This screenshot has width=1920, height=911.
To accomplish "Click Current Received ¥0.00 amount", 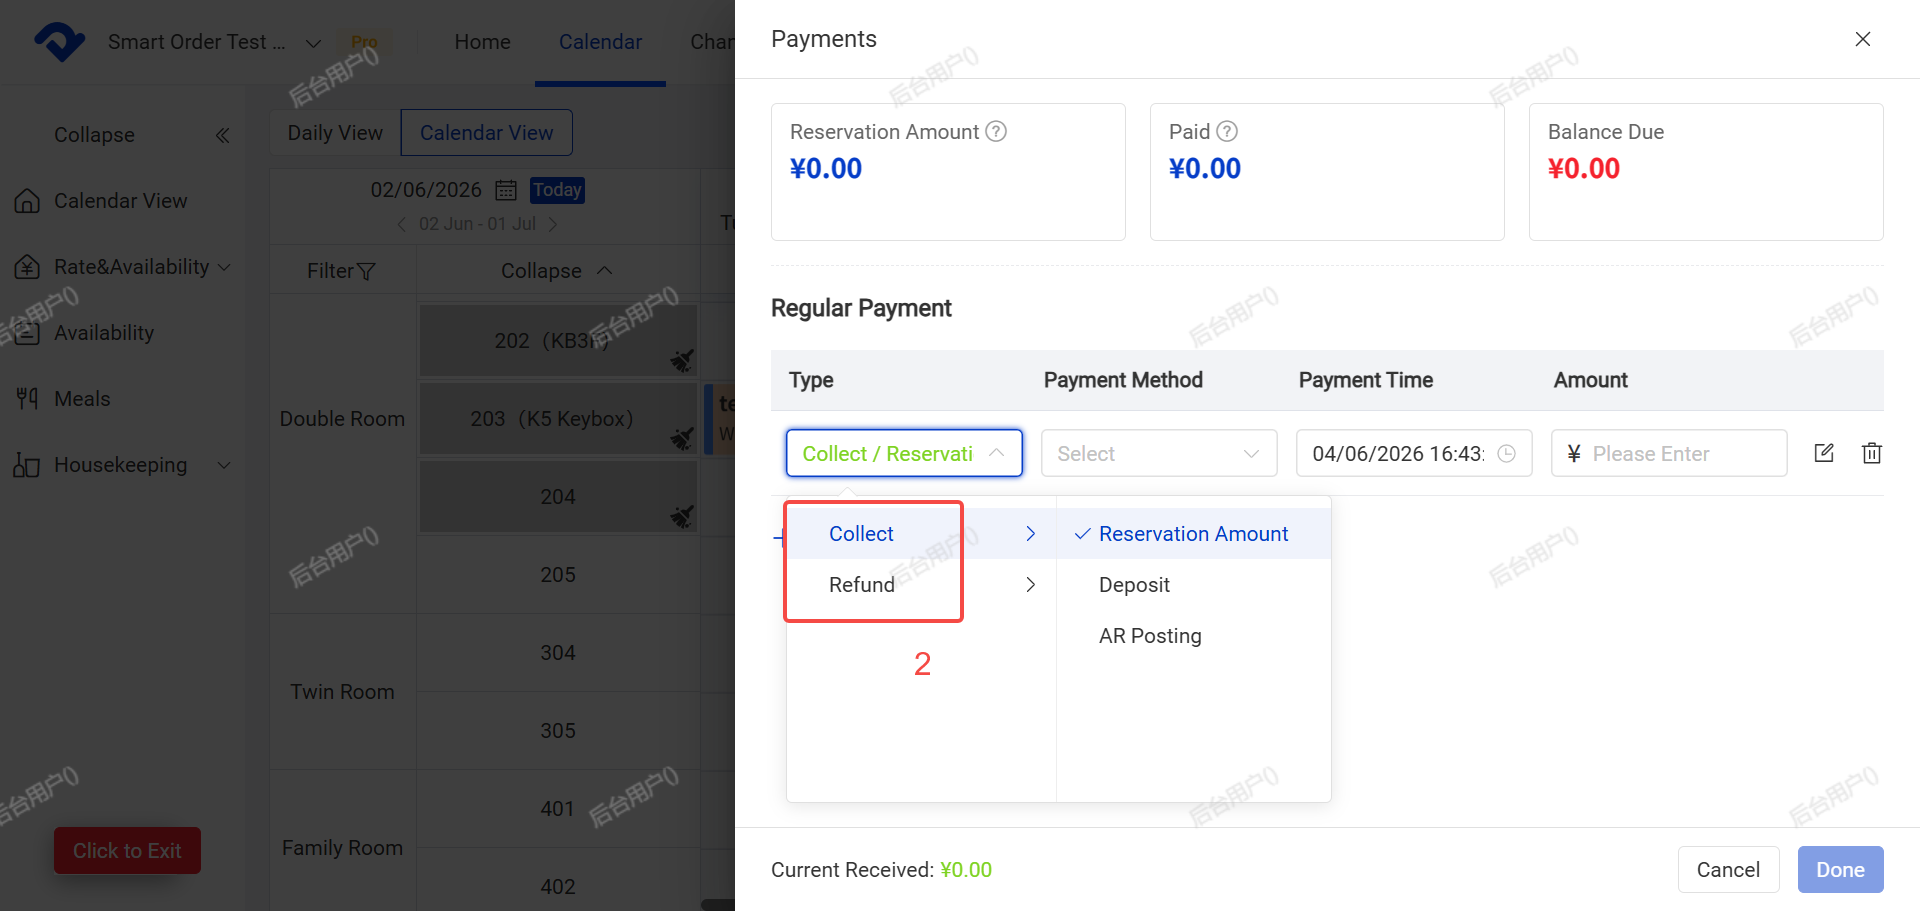I will click(x=966, y=870).
